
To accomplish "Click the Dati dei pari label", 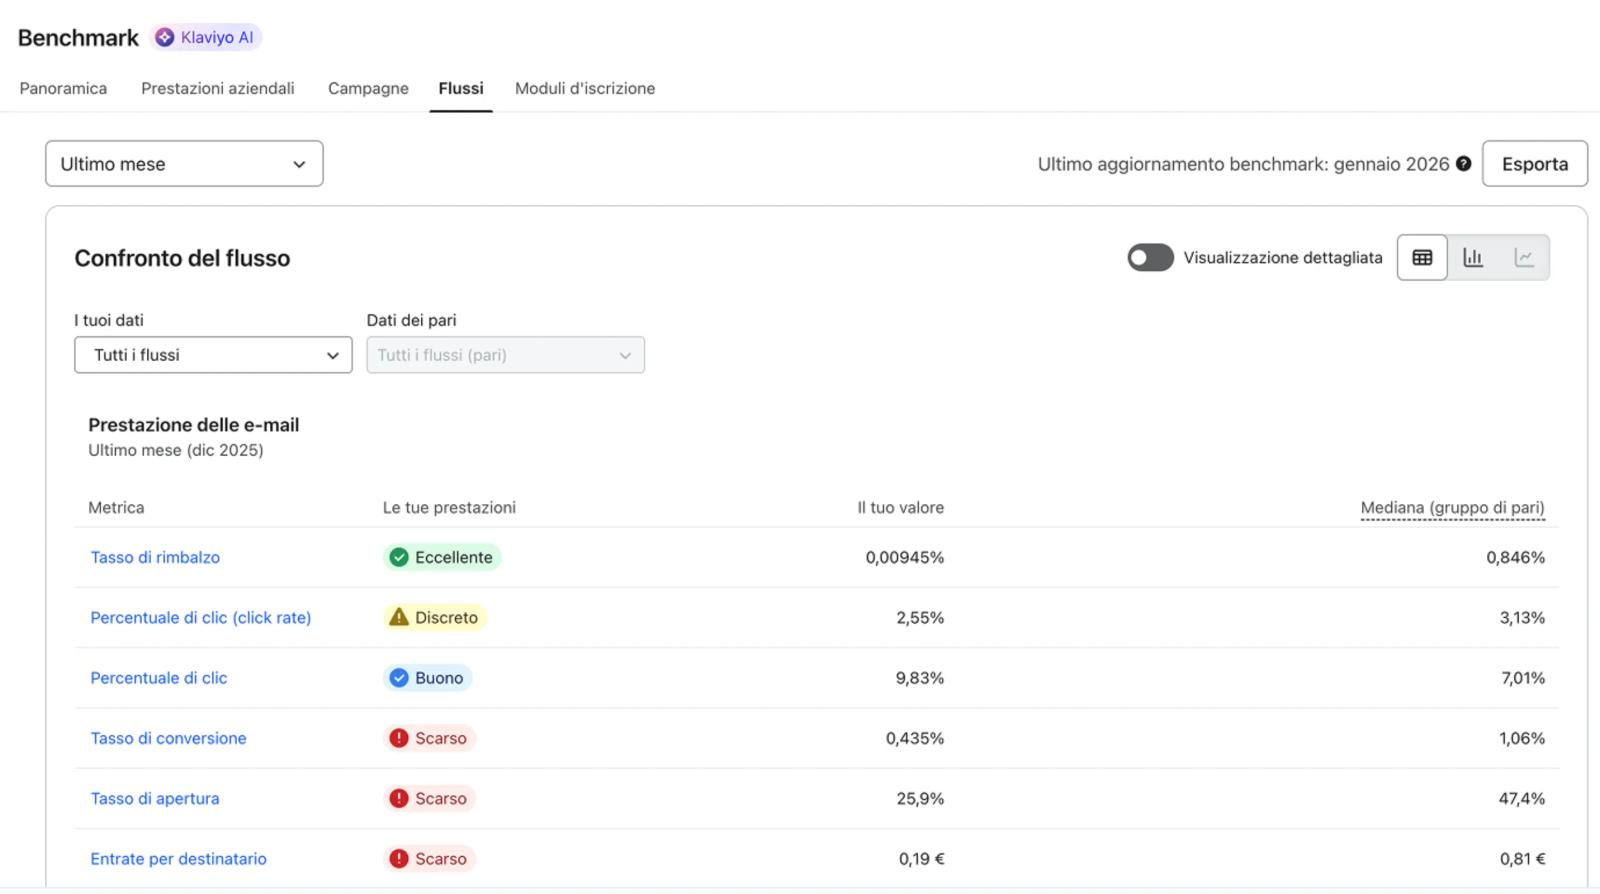I will pyautogui.click(x=411, y=320).
